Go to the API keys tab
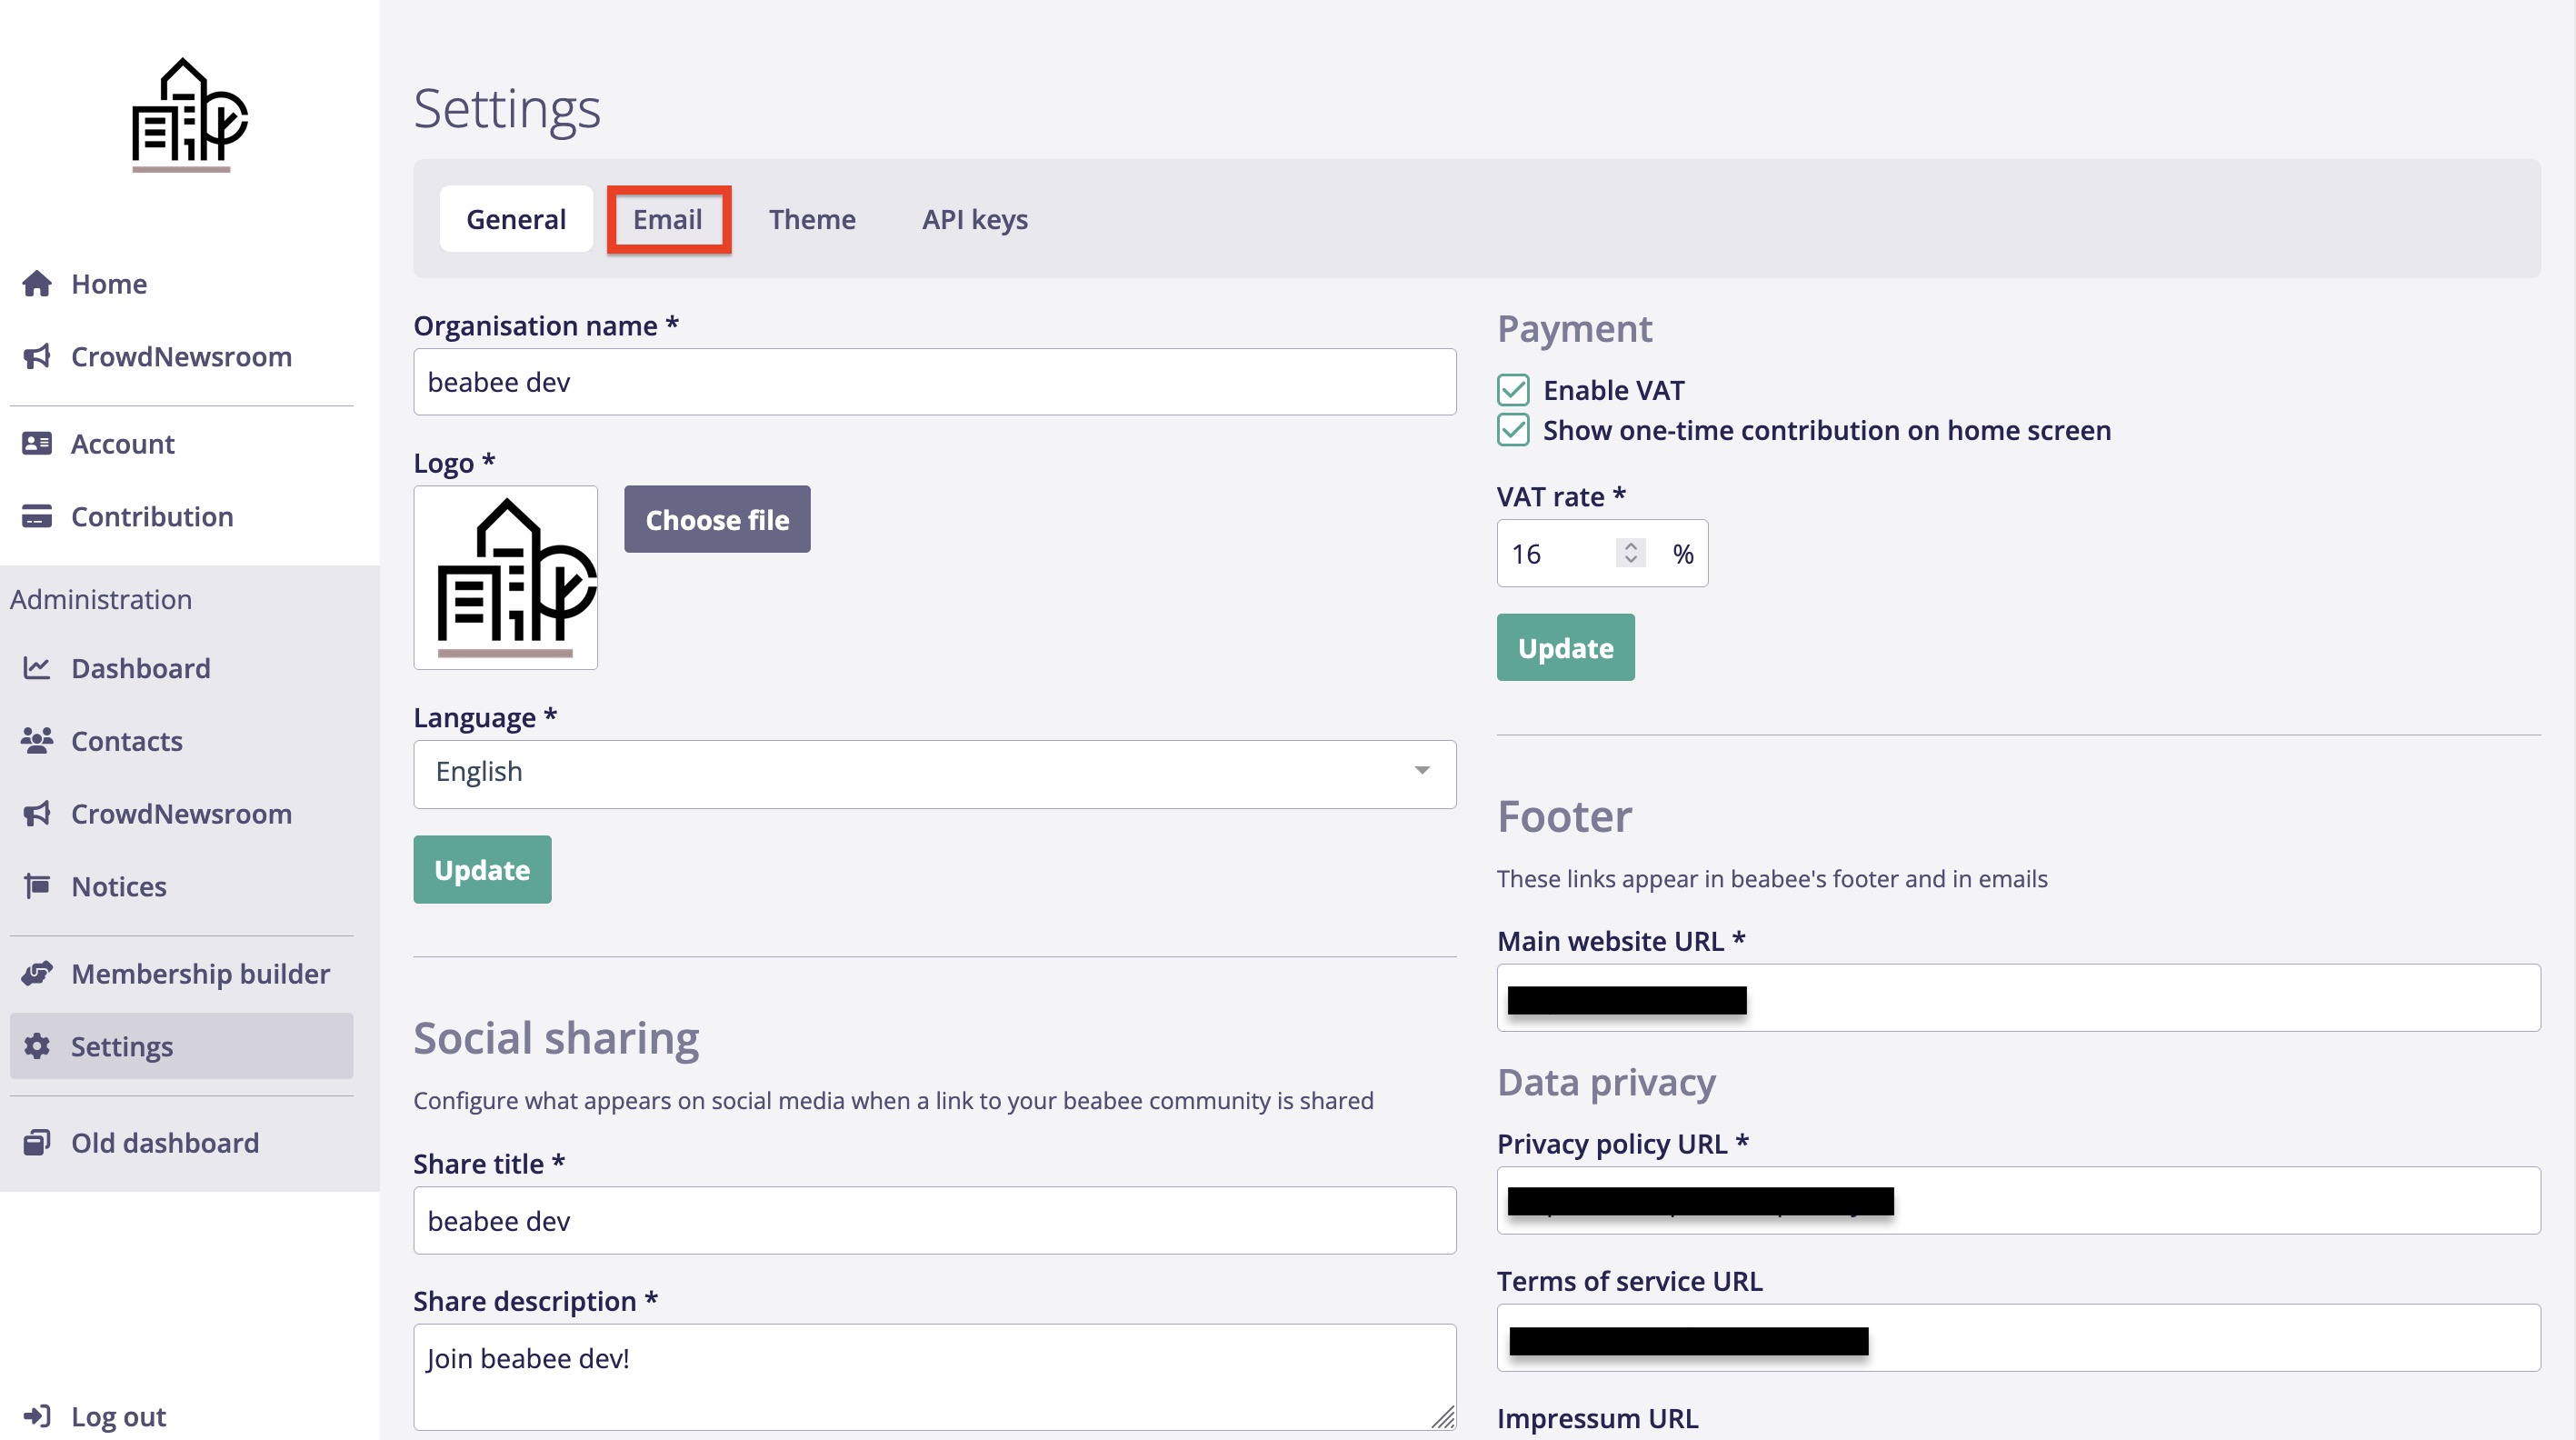Screen dimensions: 2576x1440 point(974,219)
